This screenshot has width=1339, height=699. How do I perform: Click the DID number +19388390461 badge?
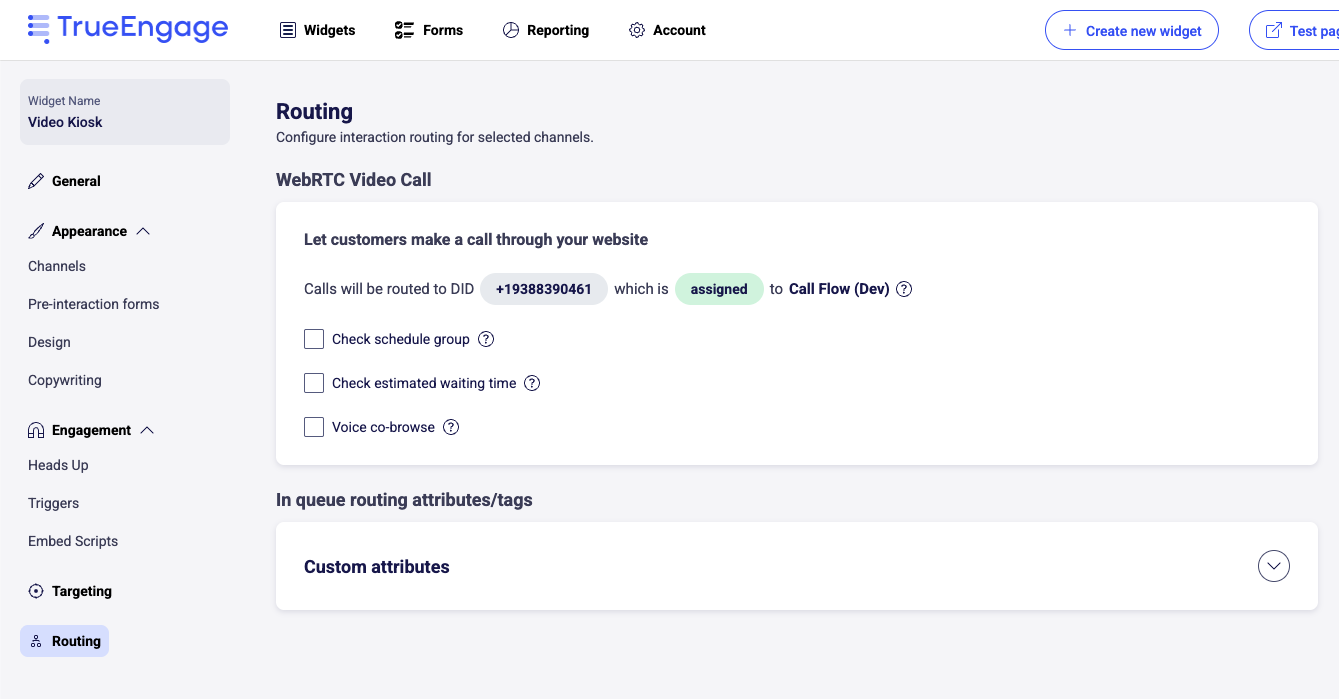(543, 289)
